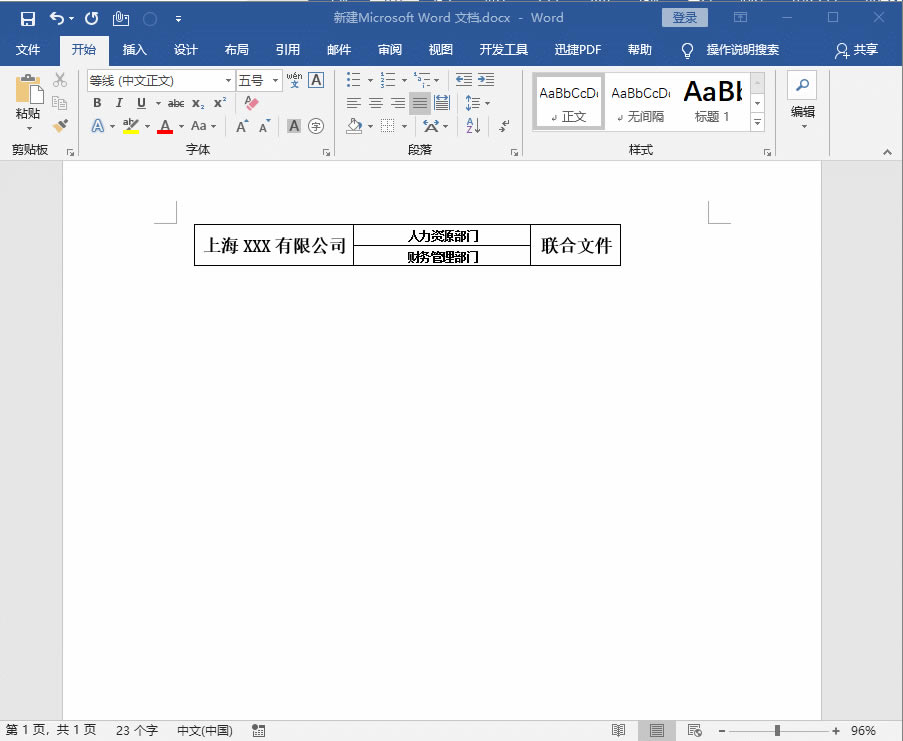Switch to Web Layout view icon
This screenshot has width=903, height=741.
(694, 730)
